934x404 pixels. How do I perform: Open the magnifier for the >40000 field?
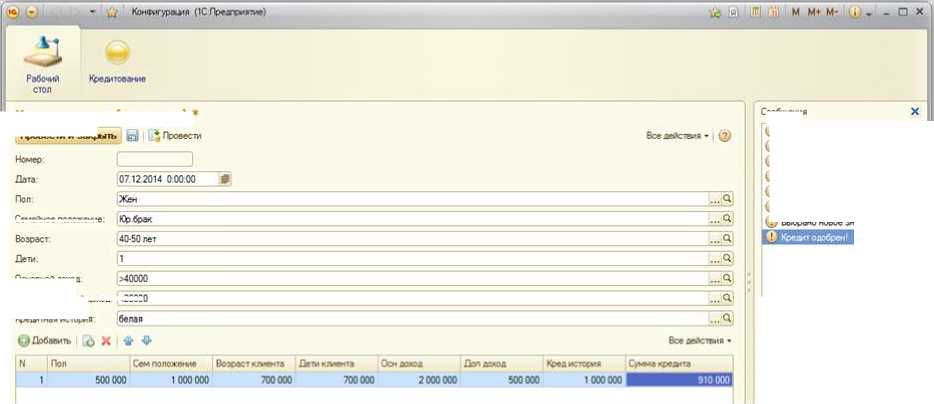click(727, 278)
